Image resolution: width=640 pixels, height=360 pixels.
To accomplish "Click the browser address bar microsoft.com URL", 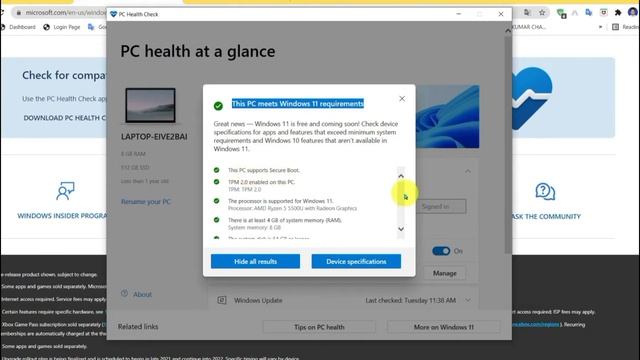I will coord(65,13).
